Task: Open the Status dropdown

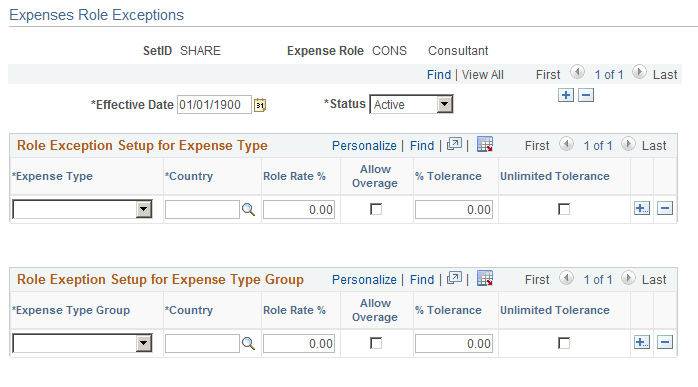Action: pos(411,104)
